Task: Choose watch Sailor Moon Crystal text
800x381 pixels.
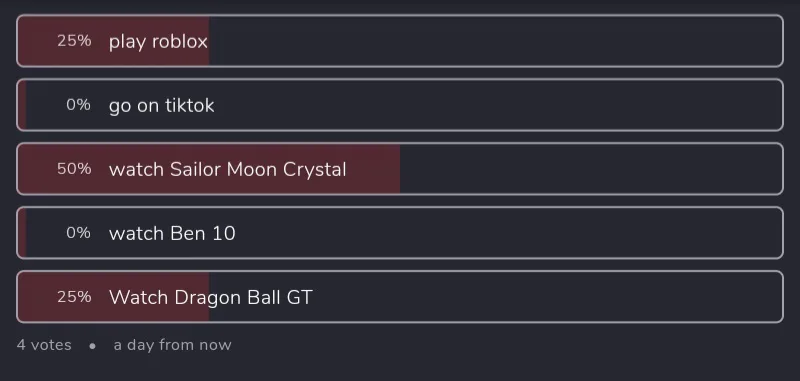Action: point(228,169)
